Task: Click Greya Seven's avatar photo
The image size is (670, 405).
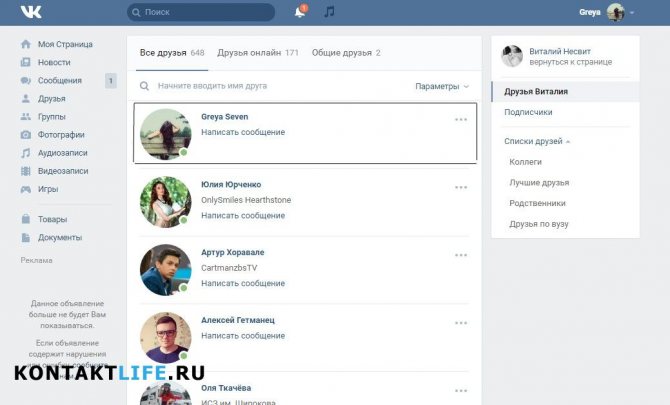Action: [166, 134]
